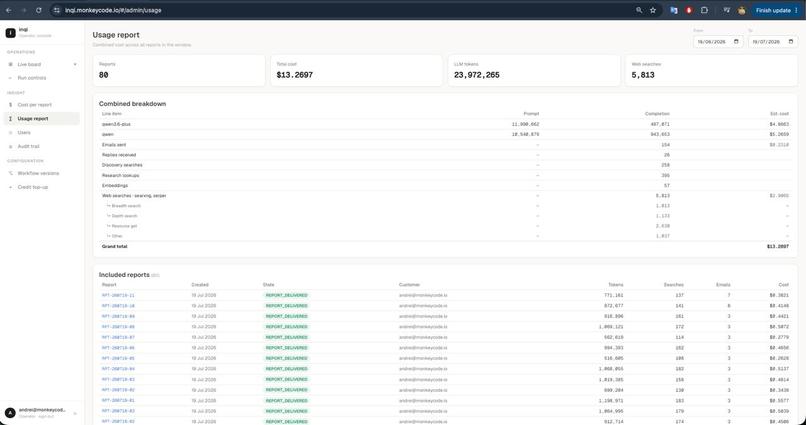806x425 pixels.
Task: Click the Discovery searches line item
Action: 122,165
